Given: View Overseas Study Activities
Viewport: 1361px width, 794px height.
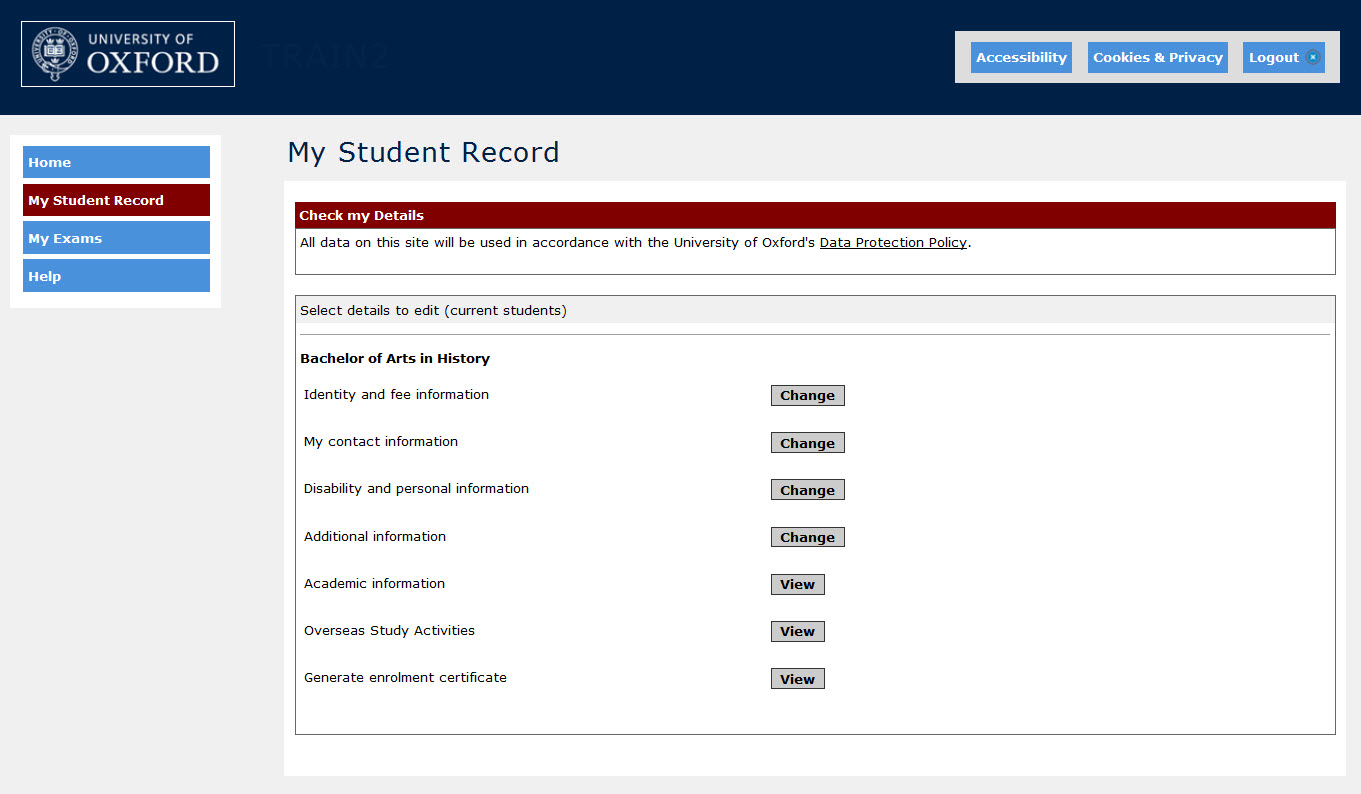Looking at the screenshot, I should 797,631.
